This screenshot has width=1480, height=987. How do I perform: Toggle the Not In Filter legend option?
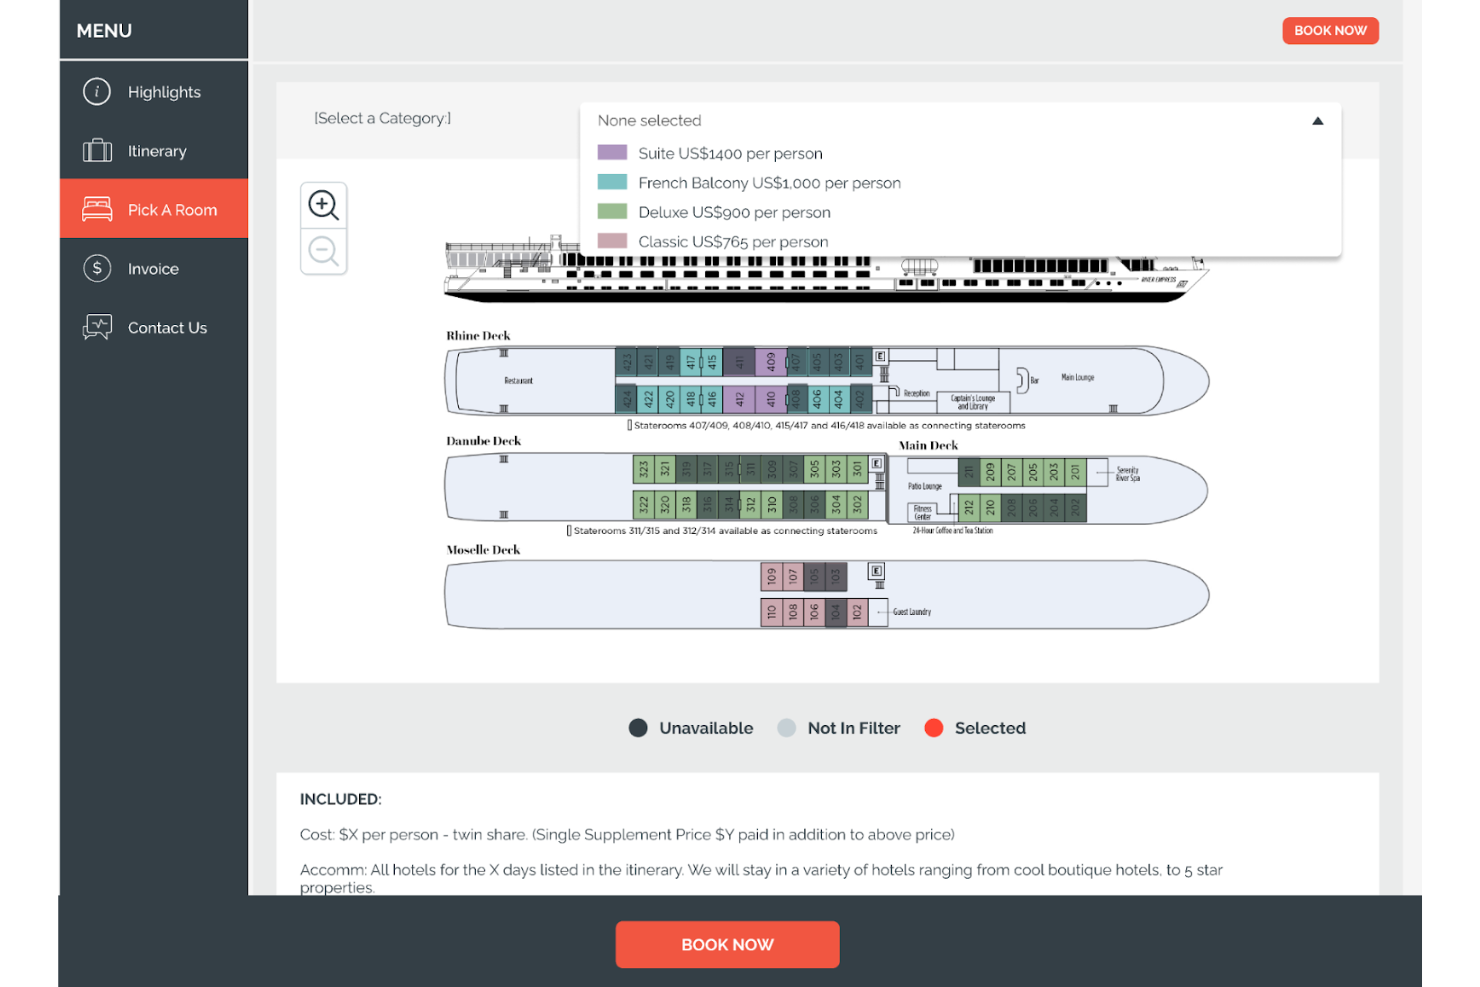[786, 728]
